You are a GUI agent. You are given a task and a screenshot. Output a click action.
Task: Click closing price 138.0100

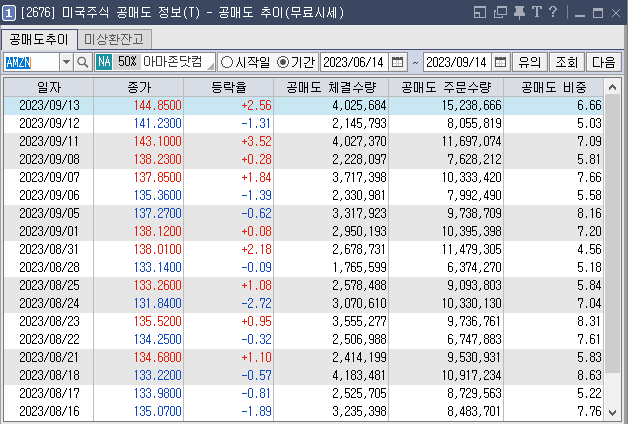click(157, 249)
